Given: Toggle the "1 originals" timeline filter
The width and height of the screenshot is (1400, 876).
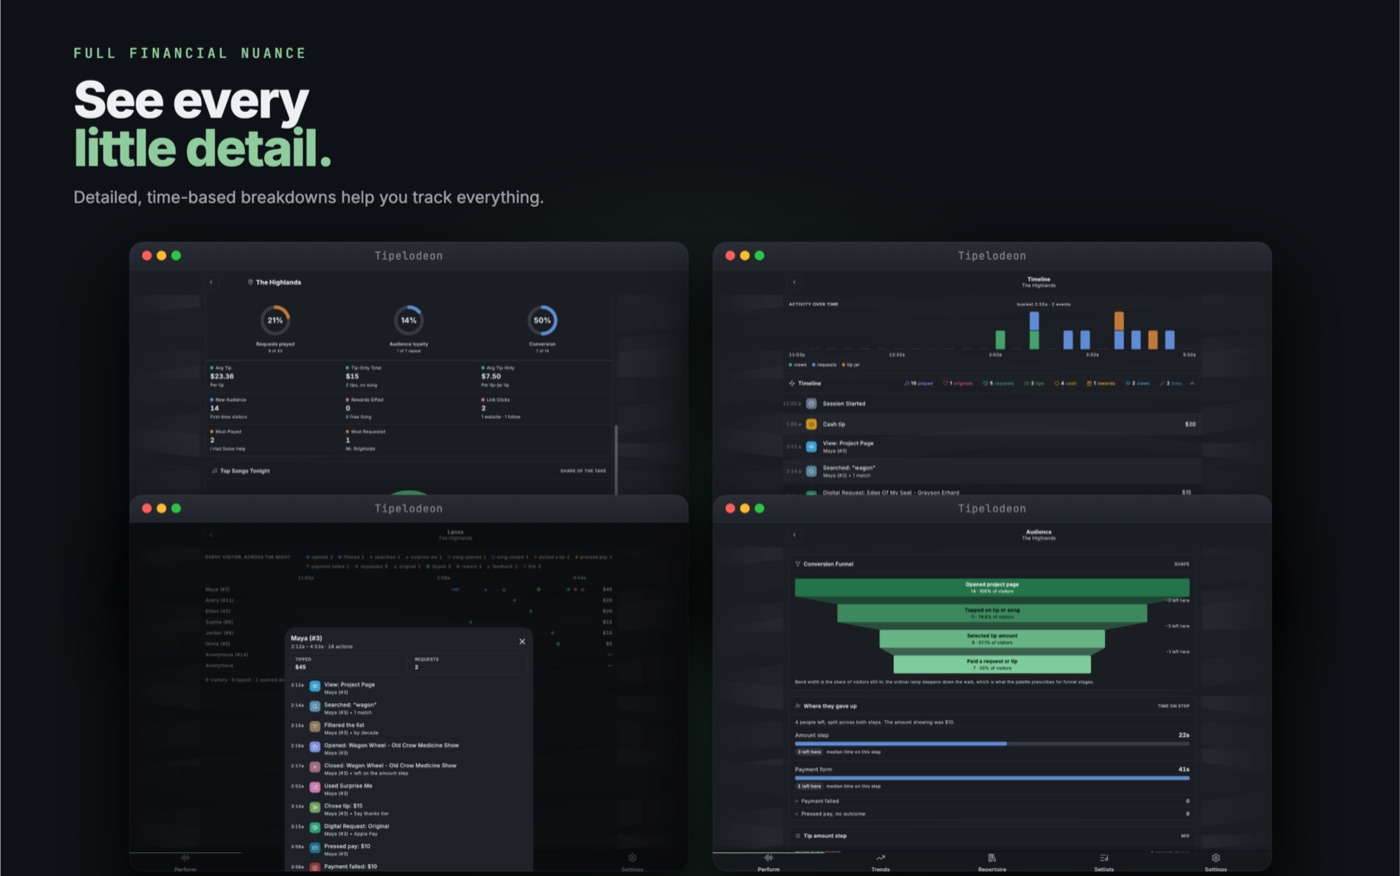Looking at the screenshot, I should [x=958, y=383].
